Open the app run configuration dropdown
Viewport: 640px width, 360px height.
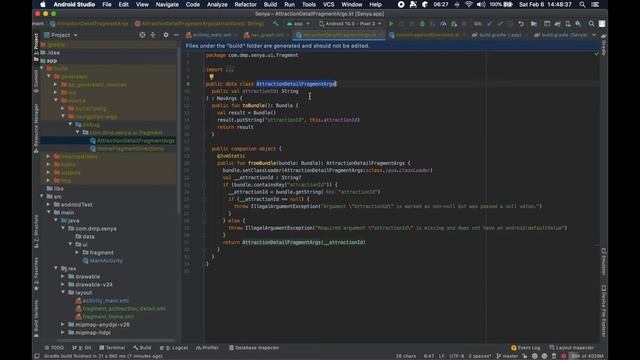pos(298,24)
